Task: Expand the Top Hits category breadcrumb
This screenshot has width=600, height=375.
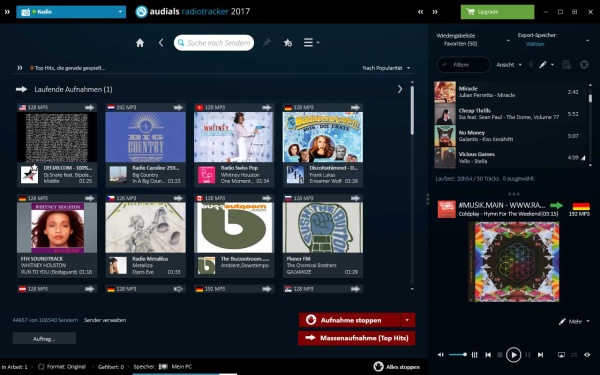Action: [x=20, y=68]
